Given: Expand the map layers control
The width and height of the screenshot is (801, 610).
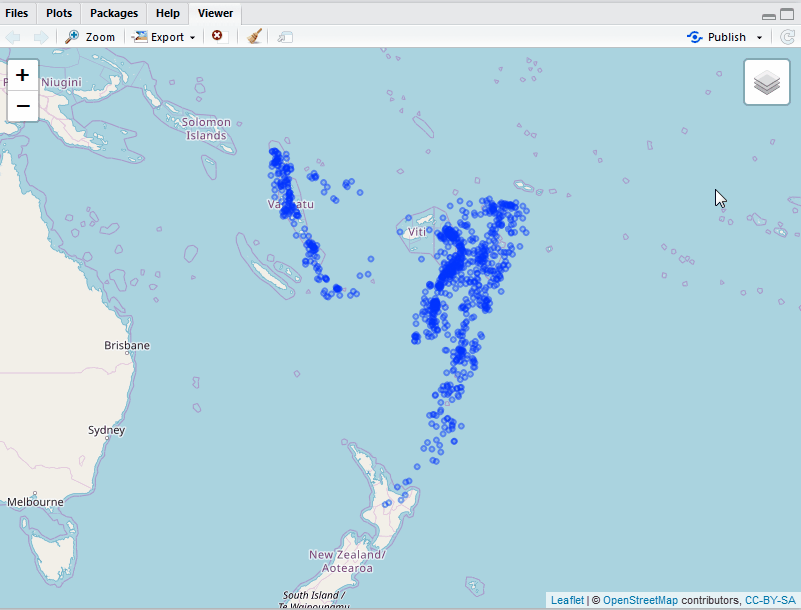Looking at the screenshot, I should point(766,81).
